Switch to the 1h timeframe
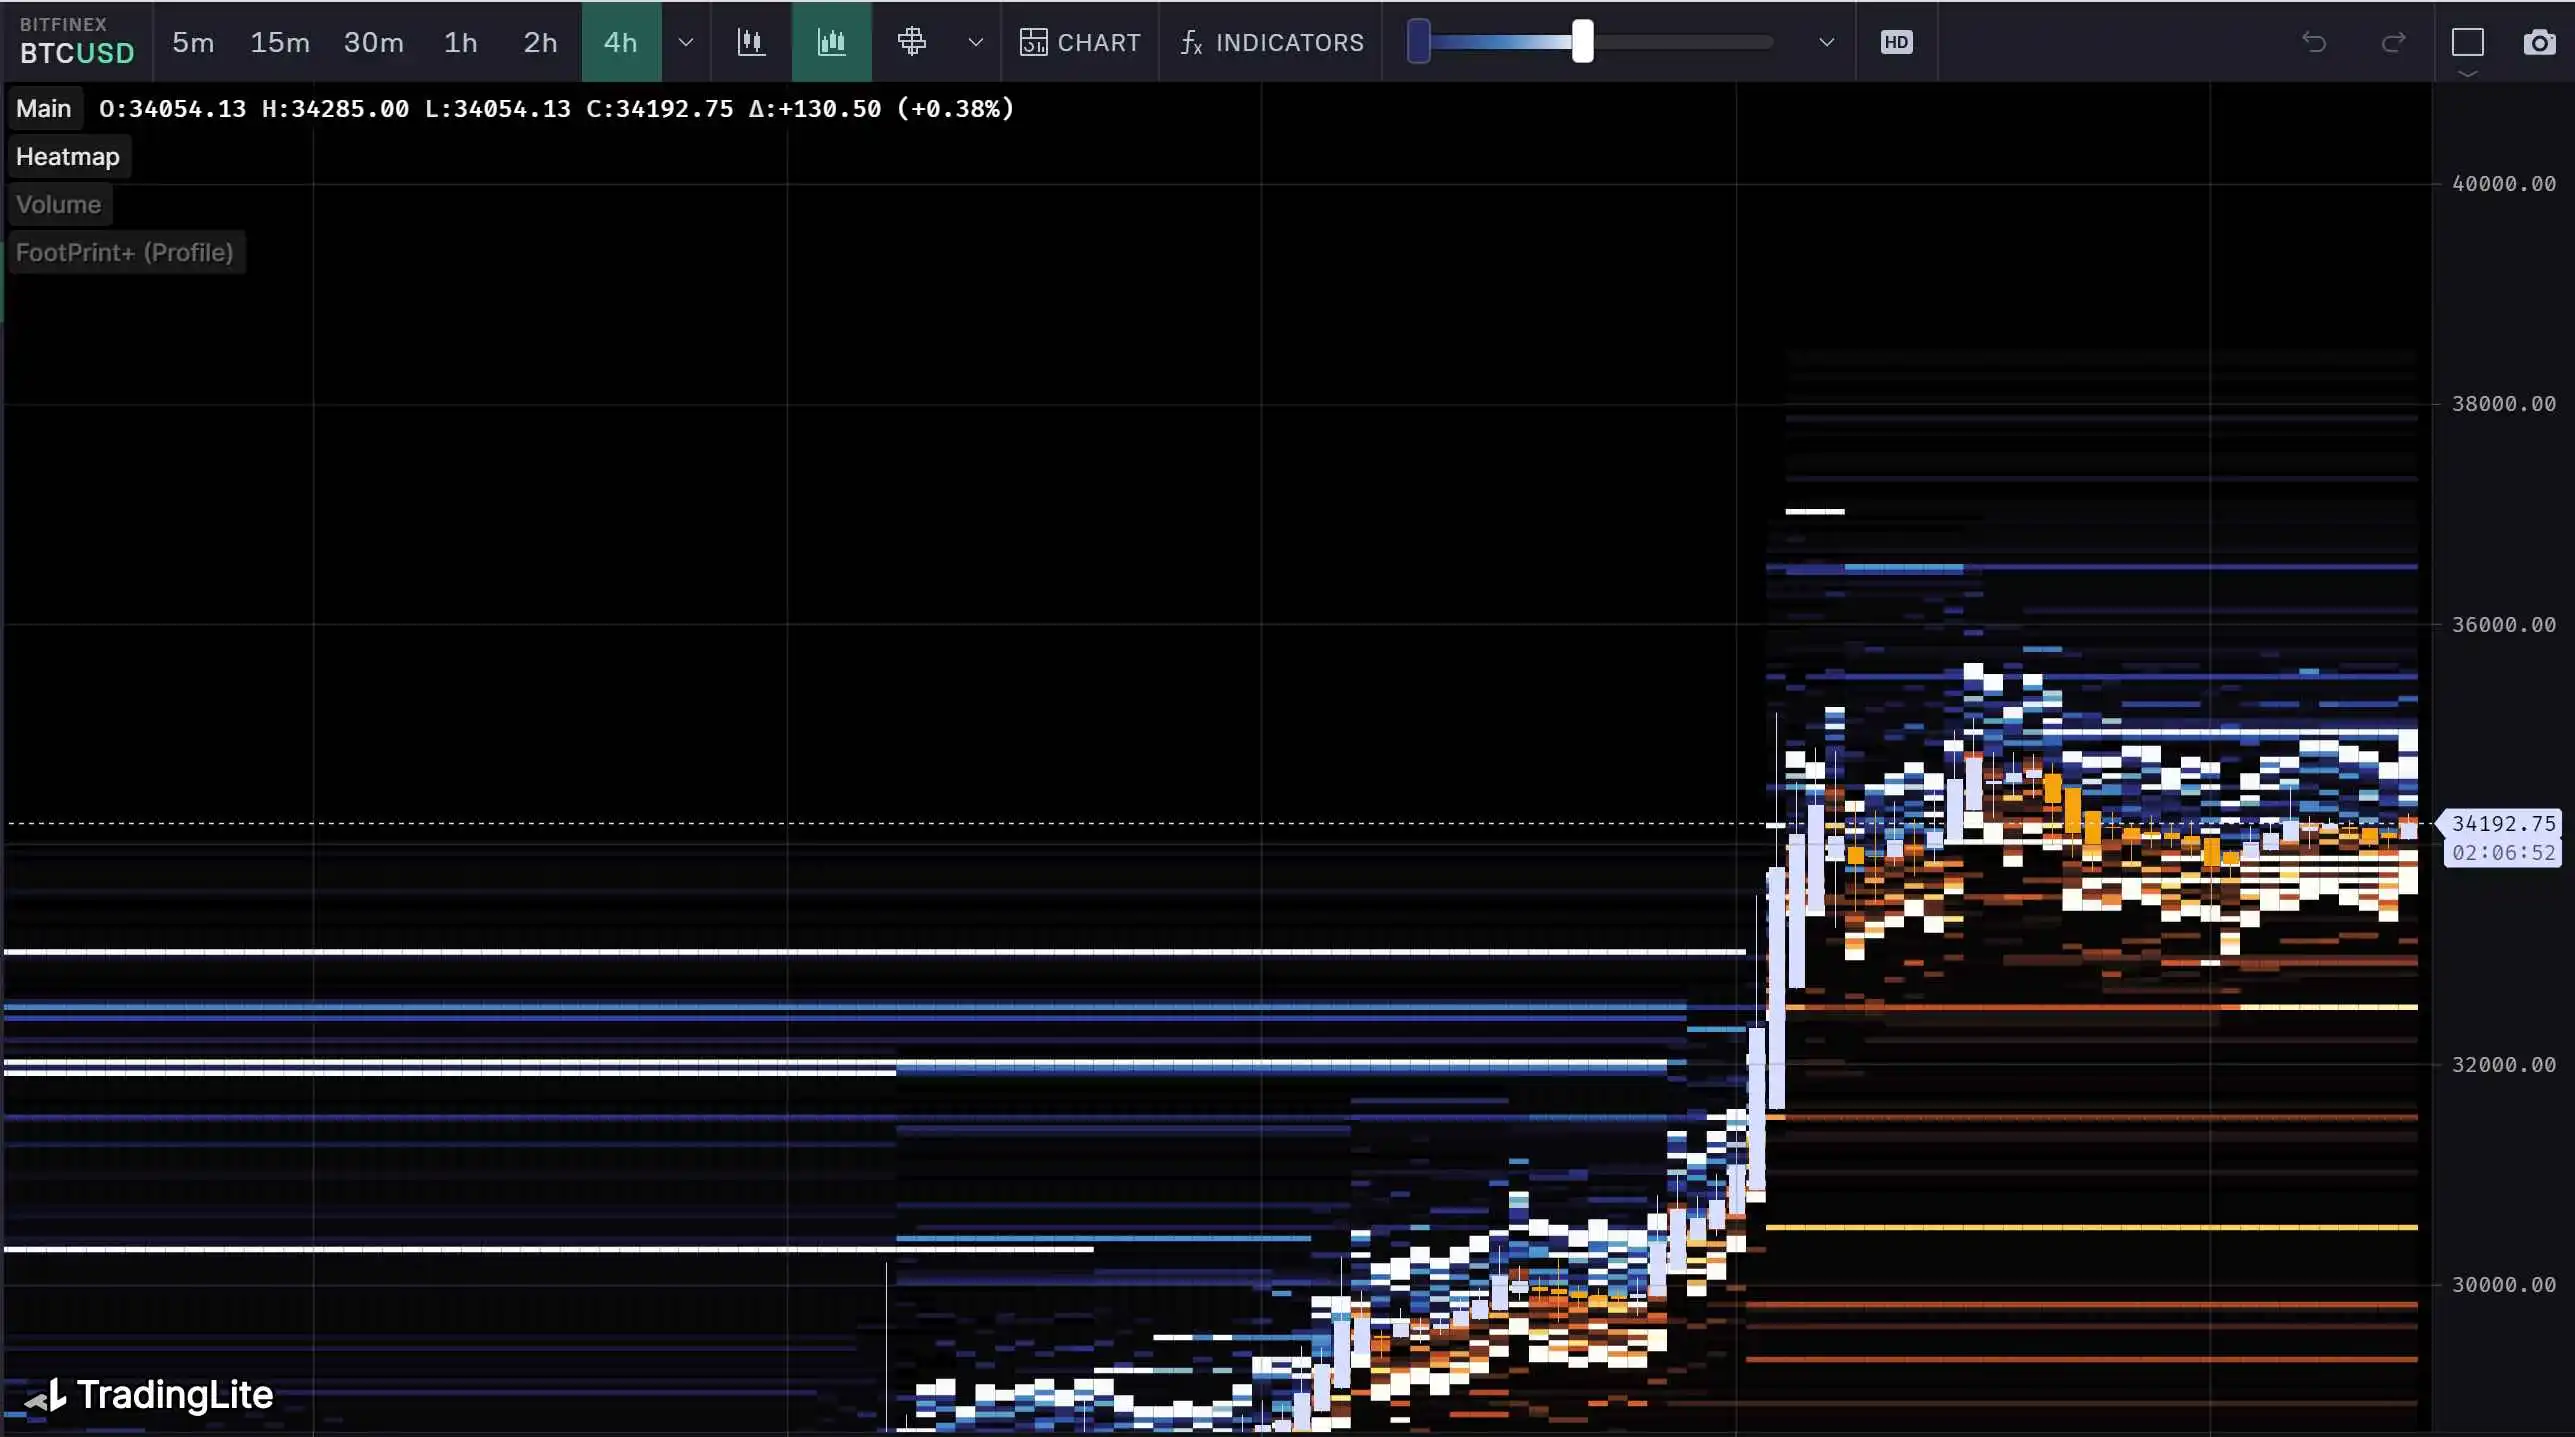 pos(461,42)
